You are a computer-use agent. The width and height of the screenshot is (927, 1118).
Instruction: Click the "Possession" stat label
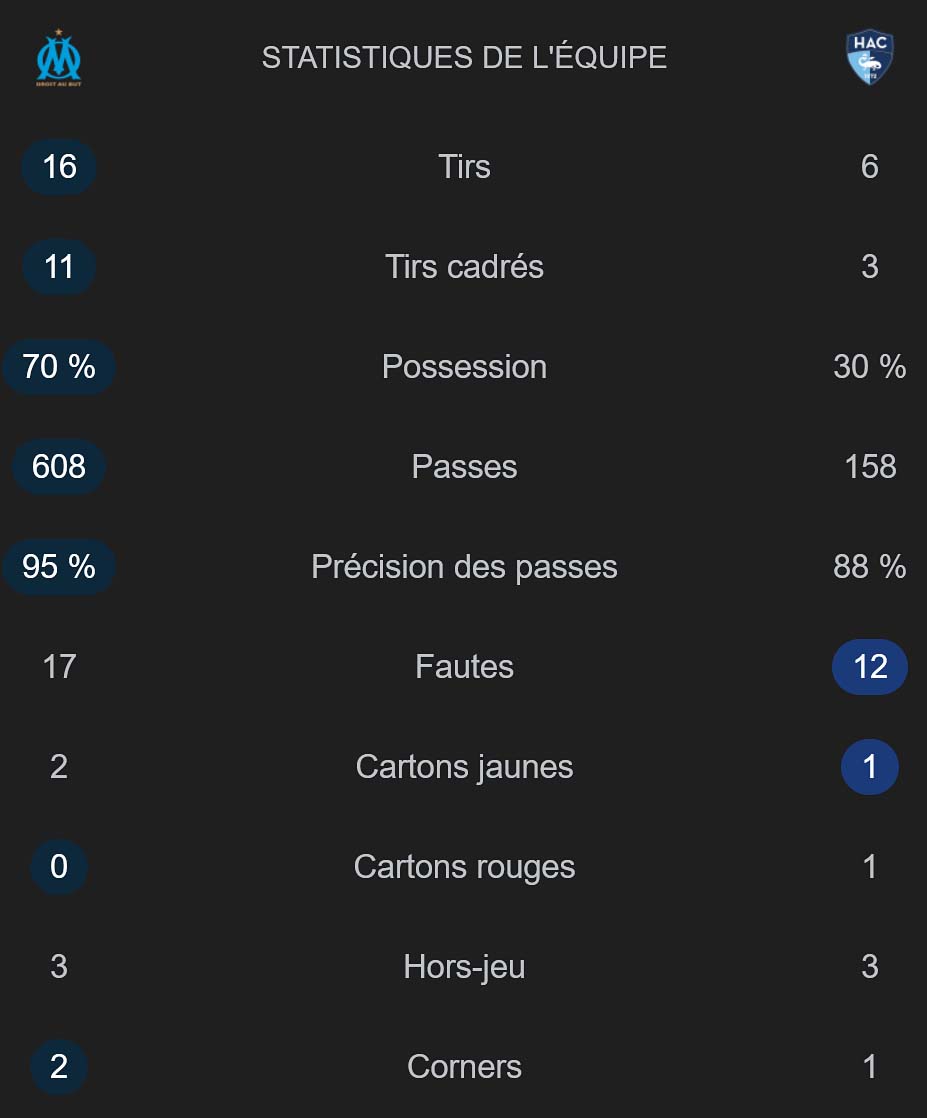(x=464, y=366)
